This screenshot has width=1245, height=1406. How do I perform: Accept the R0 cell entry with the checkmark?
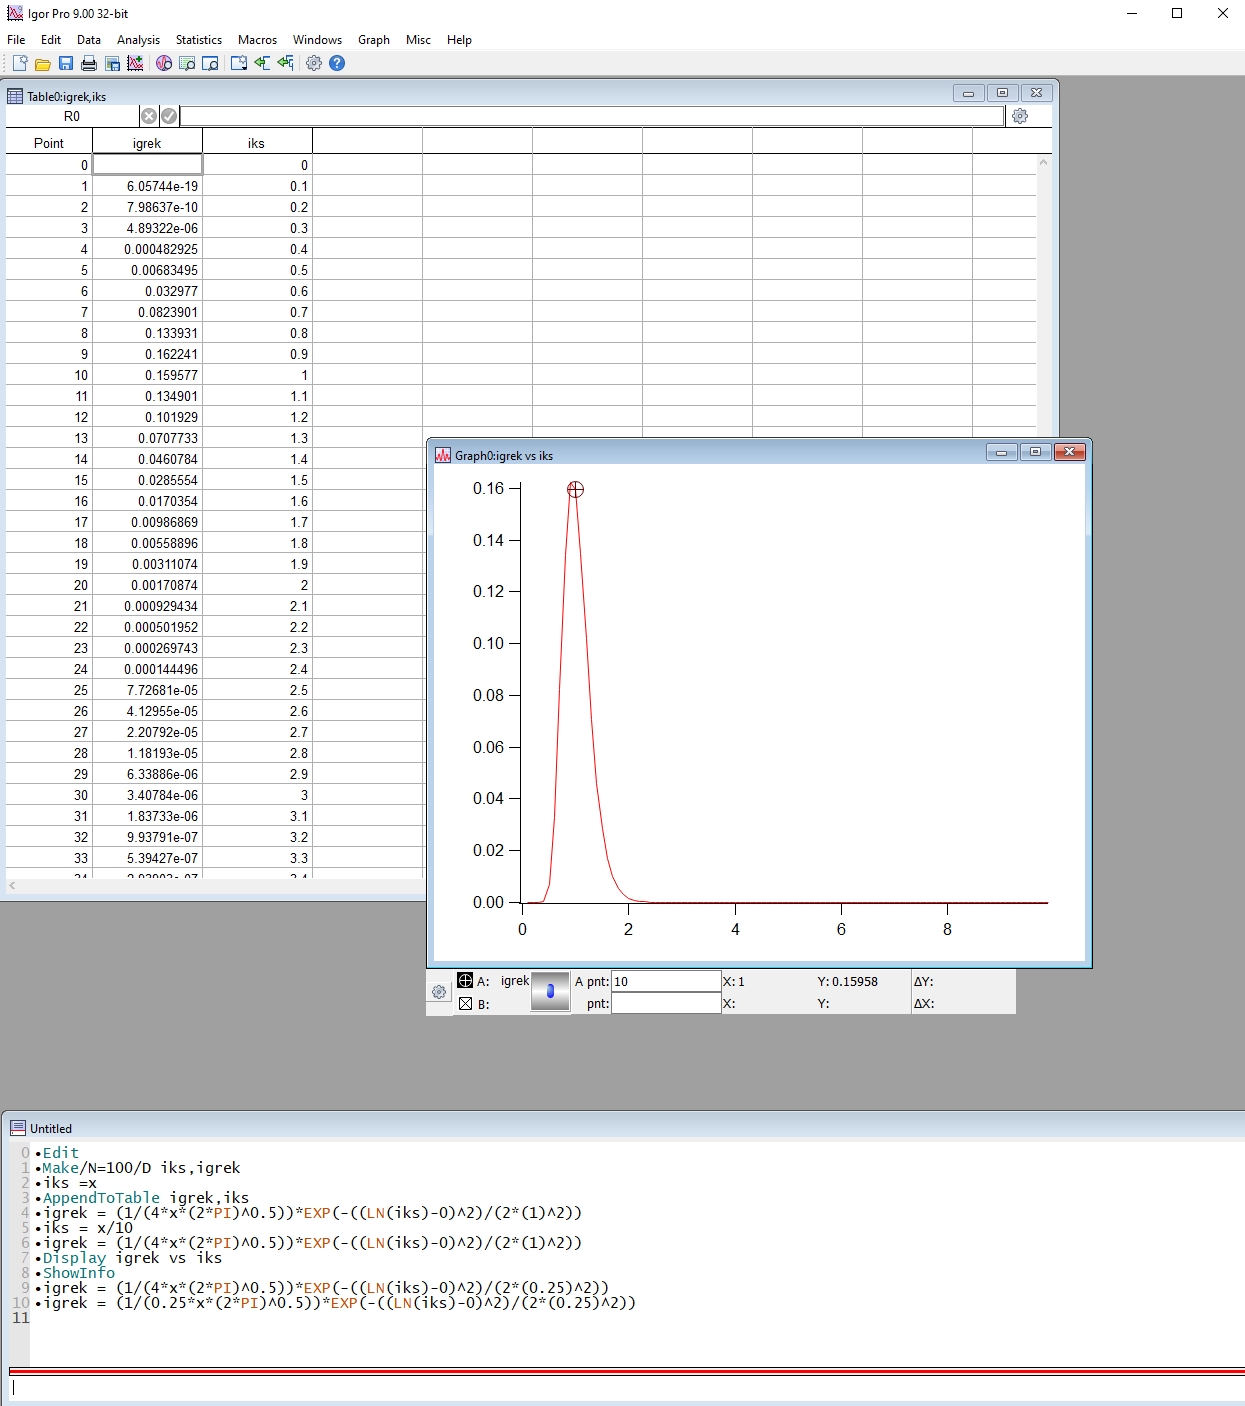tap(169, 115)
